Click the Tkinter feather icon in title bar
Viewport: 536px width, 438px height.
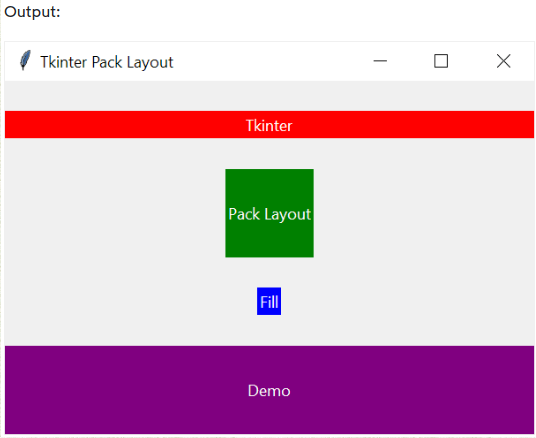[x=25, y=60]
